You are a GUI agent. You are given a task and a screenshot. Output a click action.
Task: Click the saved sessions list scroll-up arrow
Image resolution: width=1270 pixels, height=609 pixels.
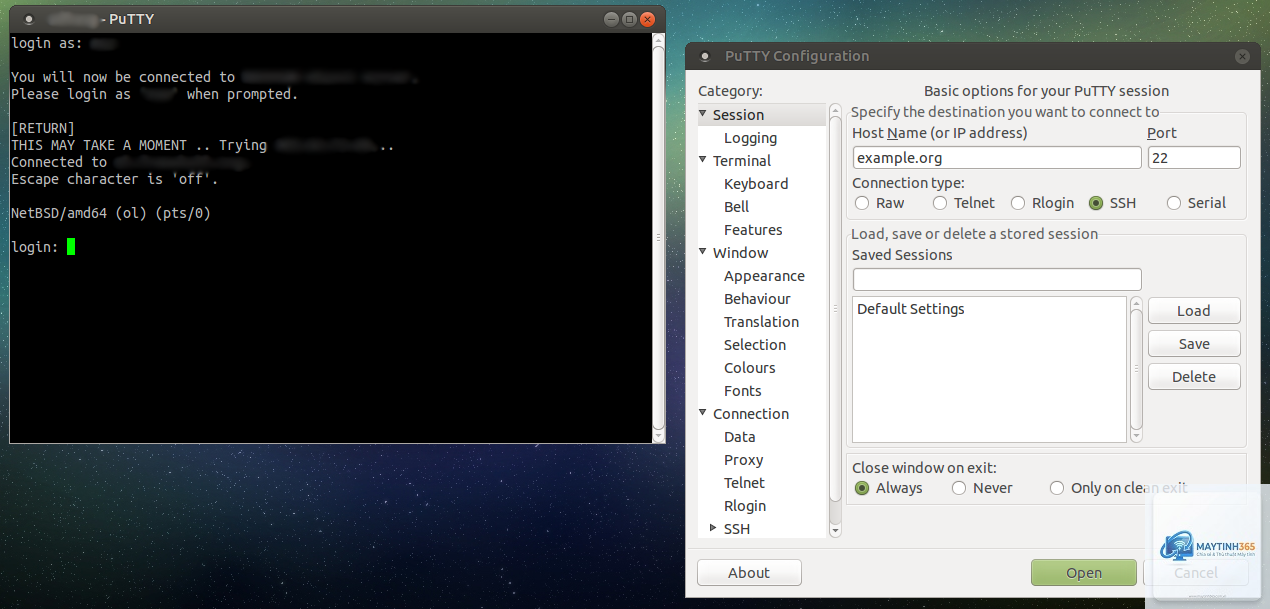[x=1136, y=302]
